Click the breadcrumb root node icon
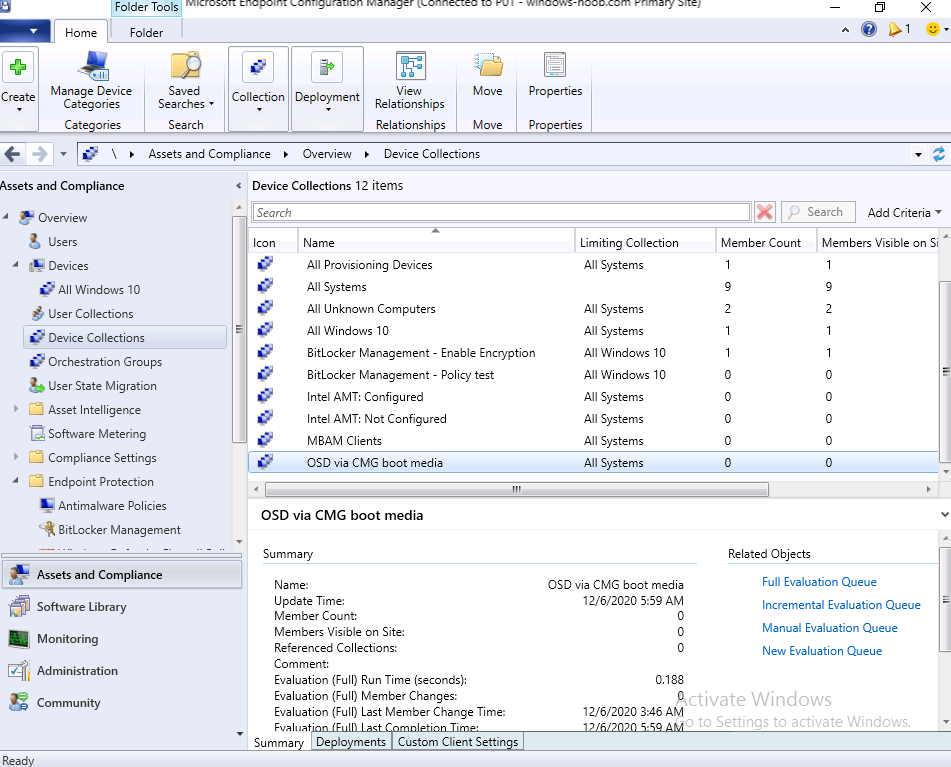The height and width of the screenshot is (767, 951). (x=90, y=154)
